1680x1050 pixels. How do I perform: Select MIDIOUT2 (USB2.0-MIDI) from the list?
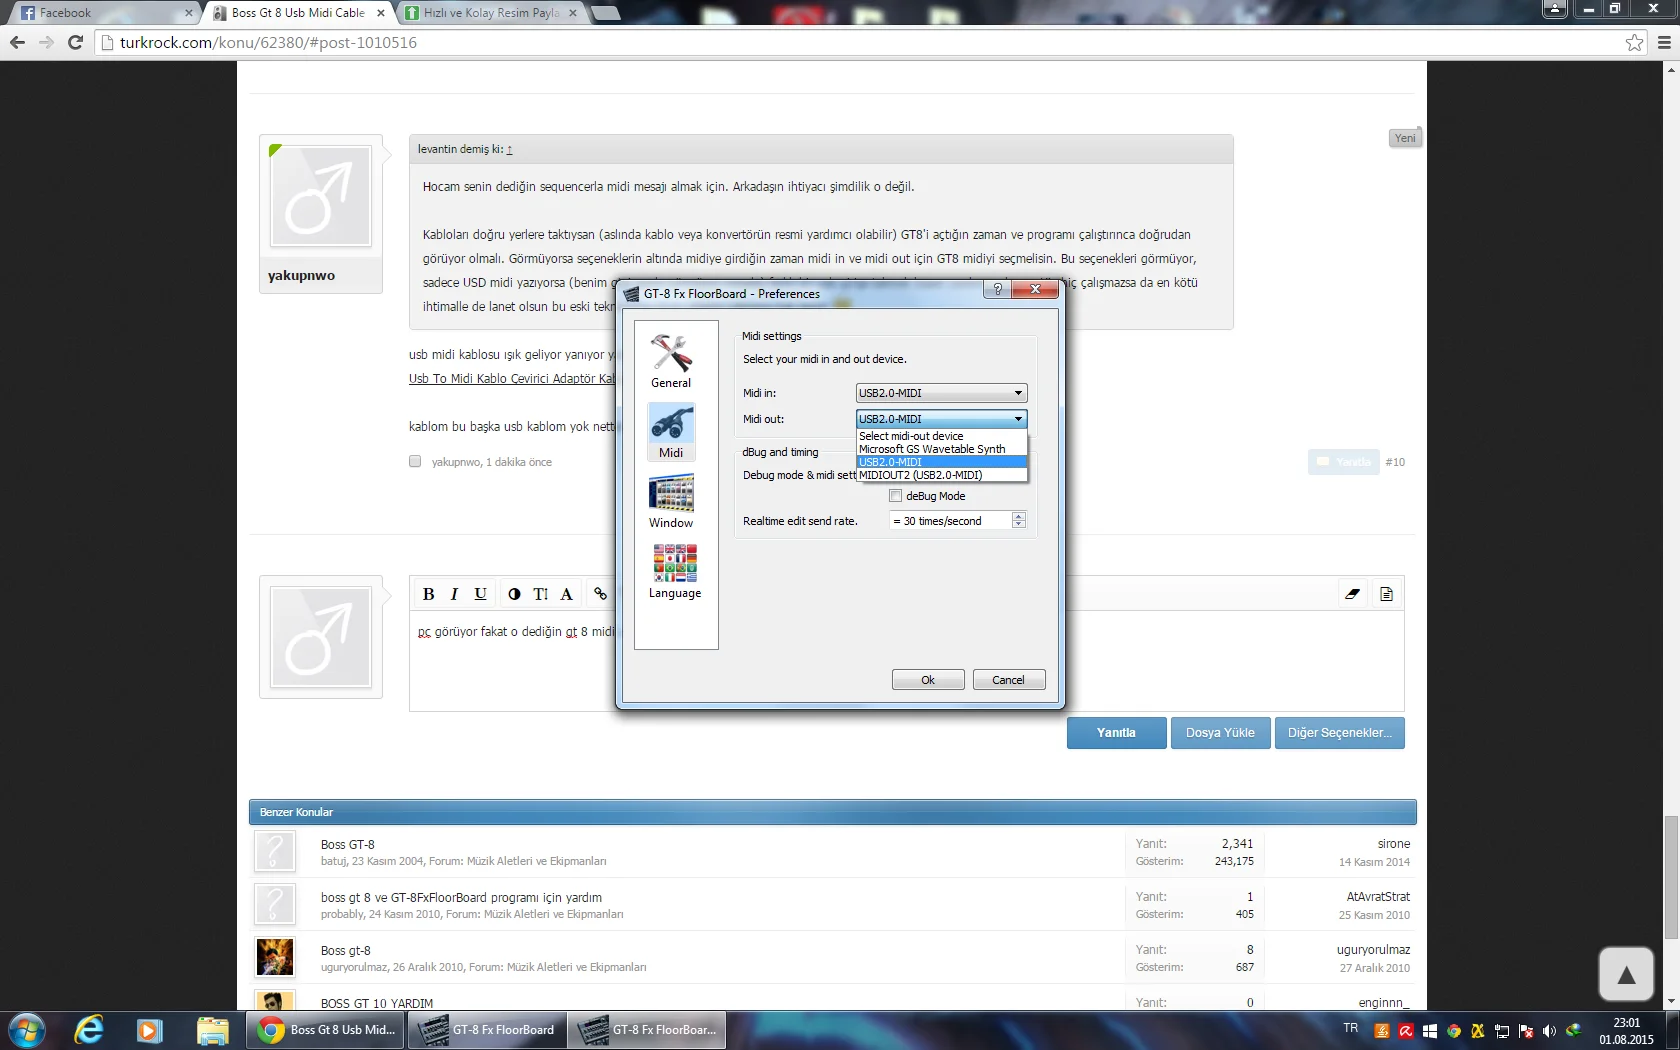[x=921, y=475]
